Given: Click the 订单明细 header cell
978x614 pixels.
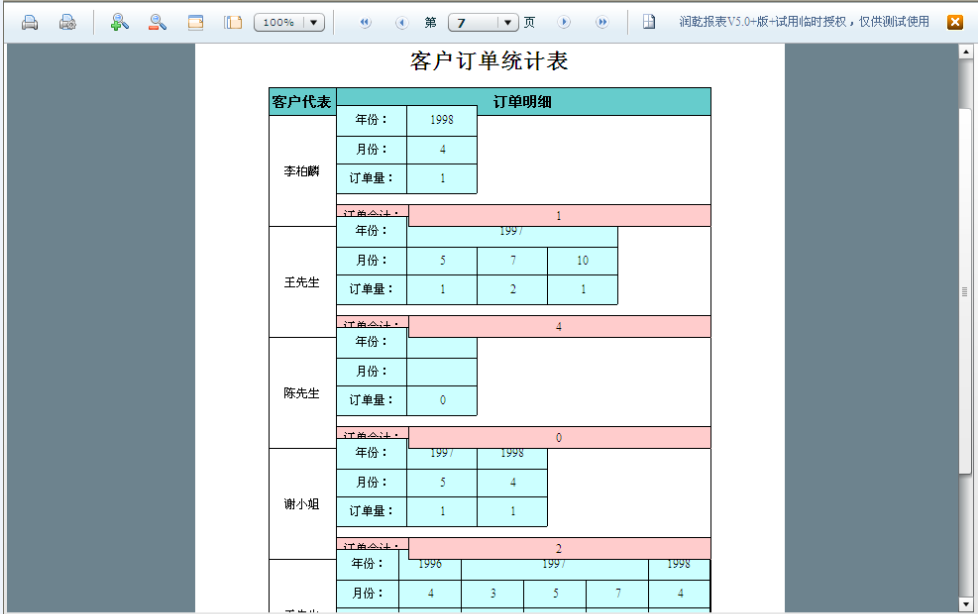Looking at the screenshot, I should [523, 101].
